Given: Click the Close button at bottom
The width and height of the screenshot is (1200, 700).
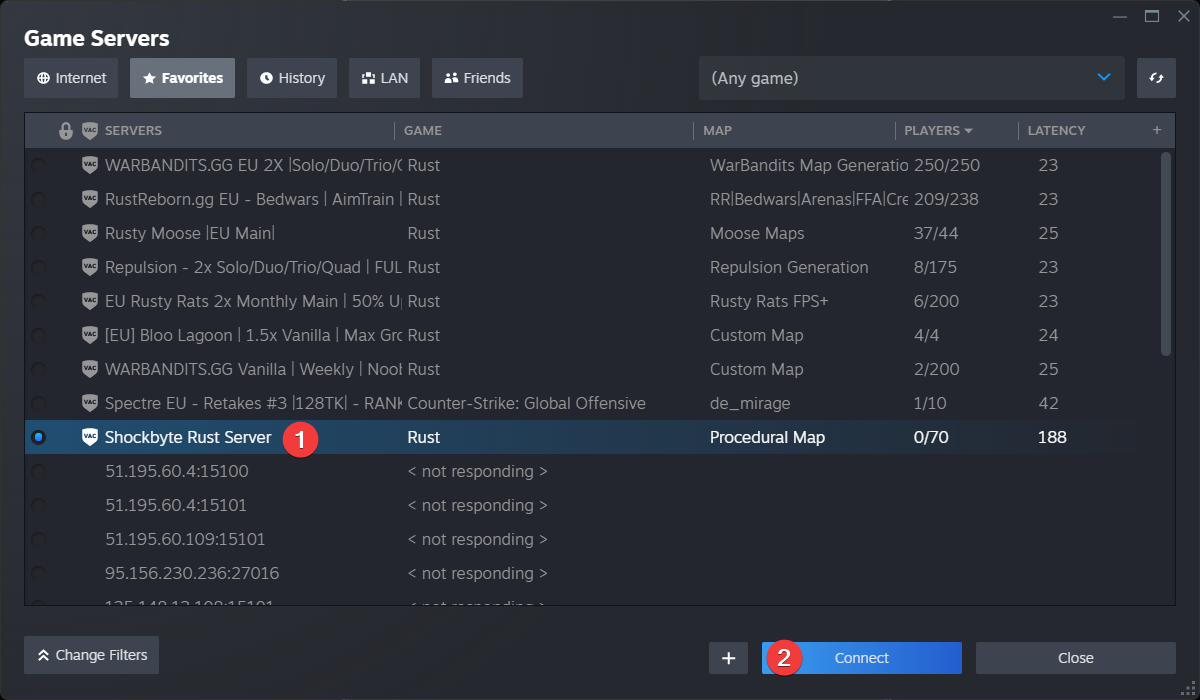Looking at the screenshot, I should click(1075, 658).
